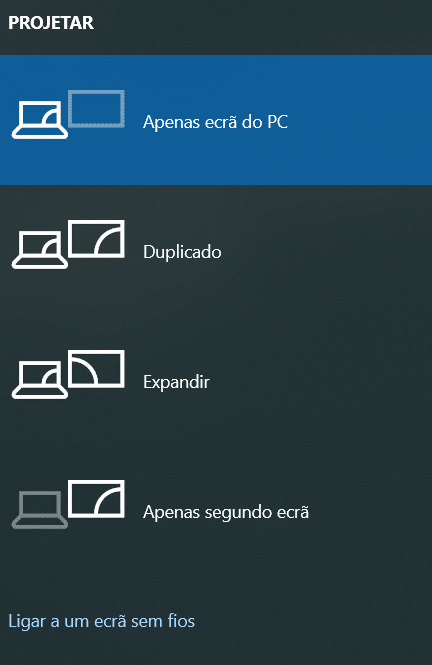Click the laptop icon beside Apenas ecrã do PC

pos(39,120)
